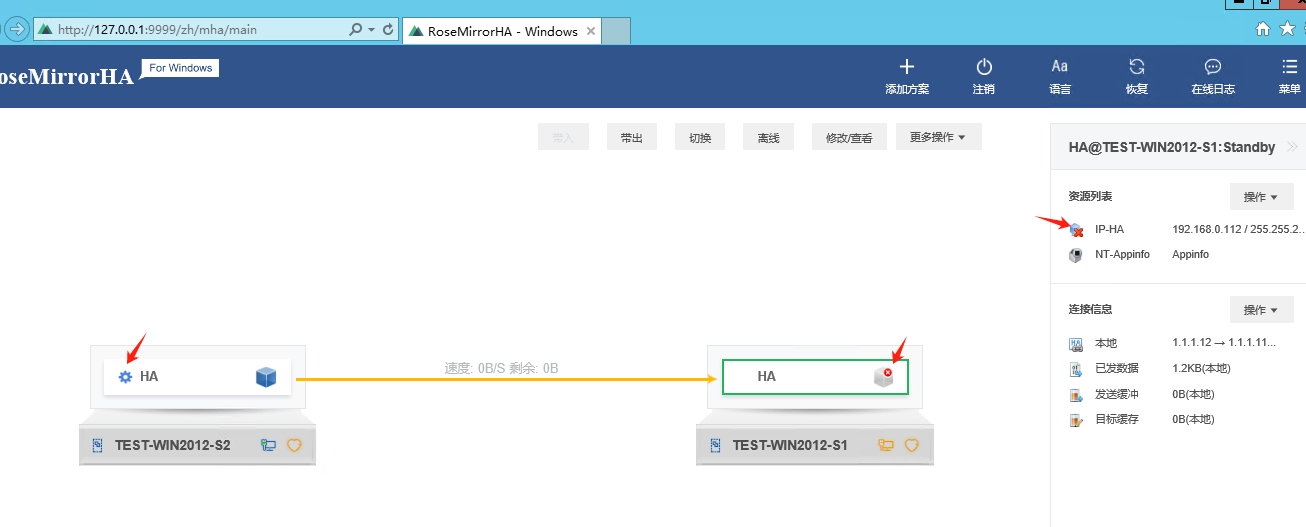1306x527 pixels.
Task: Click the network monitor icon on TEST-WIN2012-S1
Action: pos(885,445)
